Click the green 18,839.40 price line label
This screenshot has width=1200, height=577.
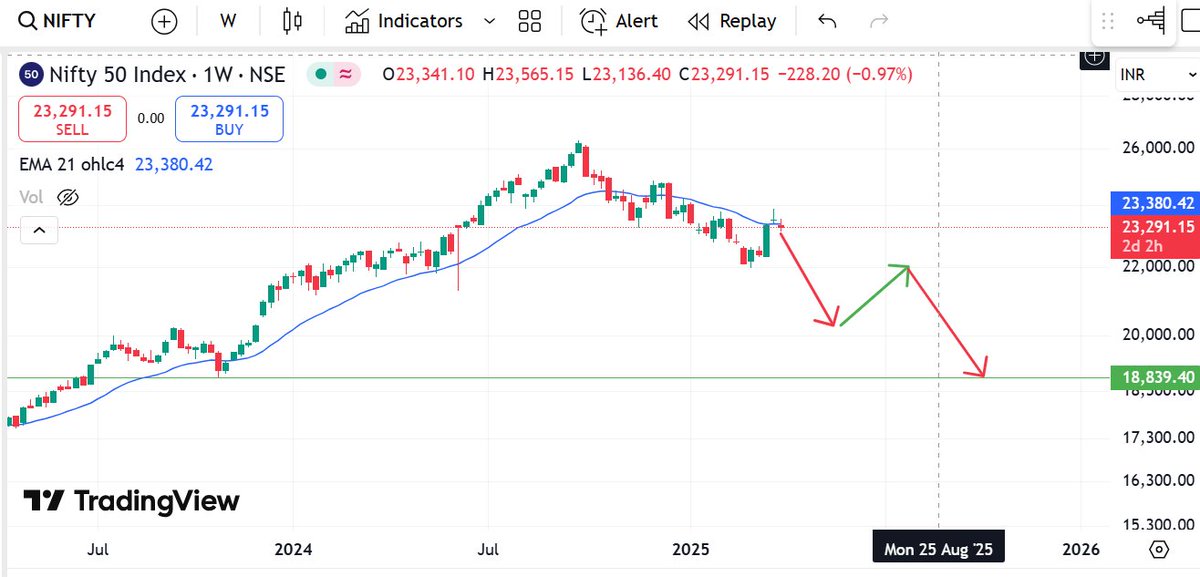point(1155,377)
